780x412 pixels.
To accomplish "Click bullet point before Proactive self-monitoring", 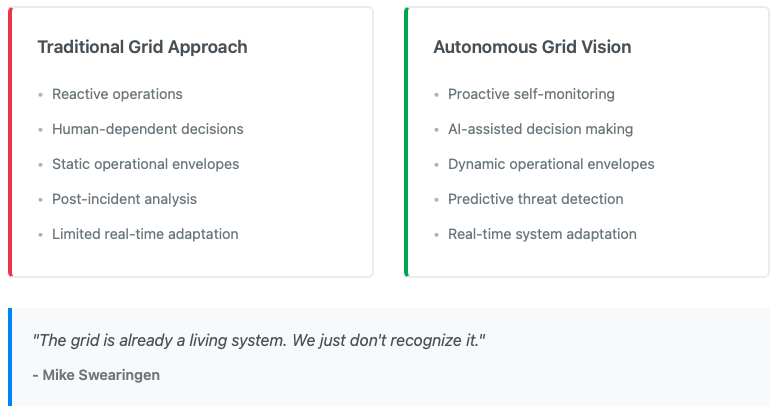I will (x=436, y=95).
